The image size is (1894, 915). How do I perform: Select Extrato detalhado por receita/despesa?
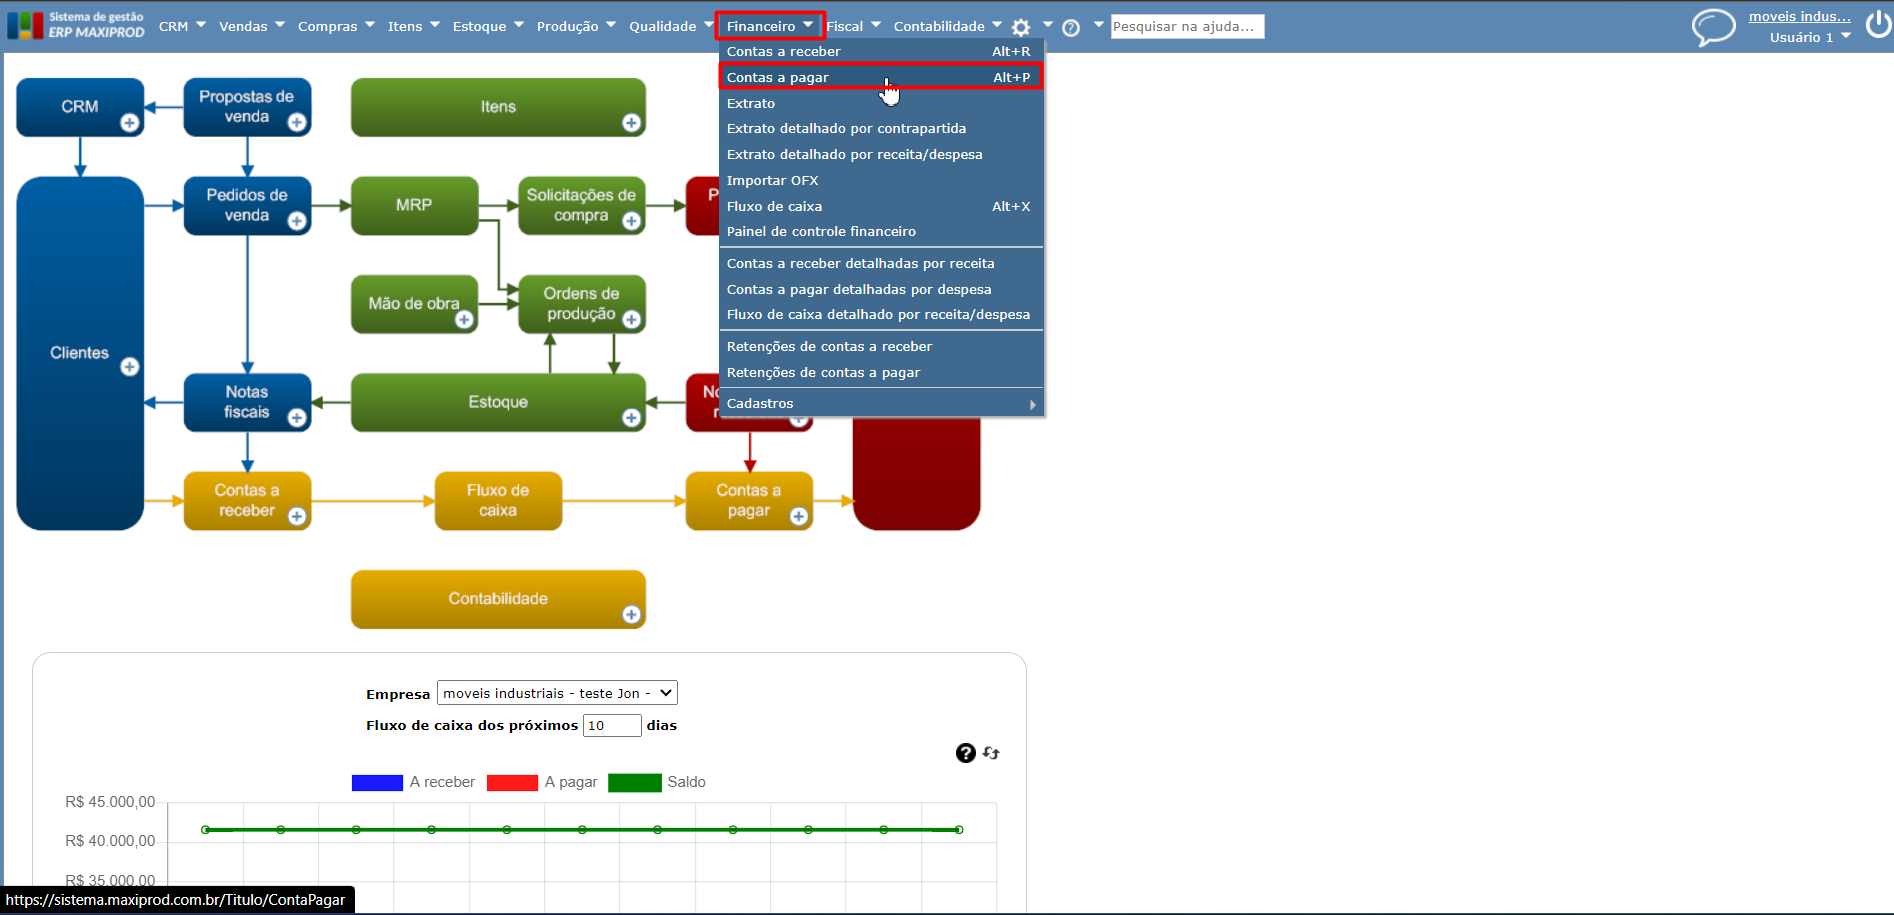tap(881, 155)
